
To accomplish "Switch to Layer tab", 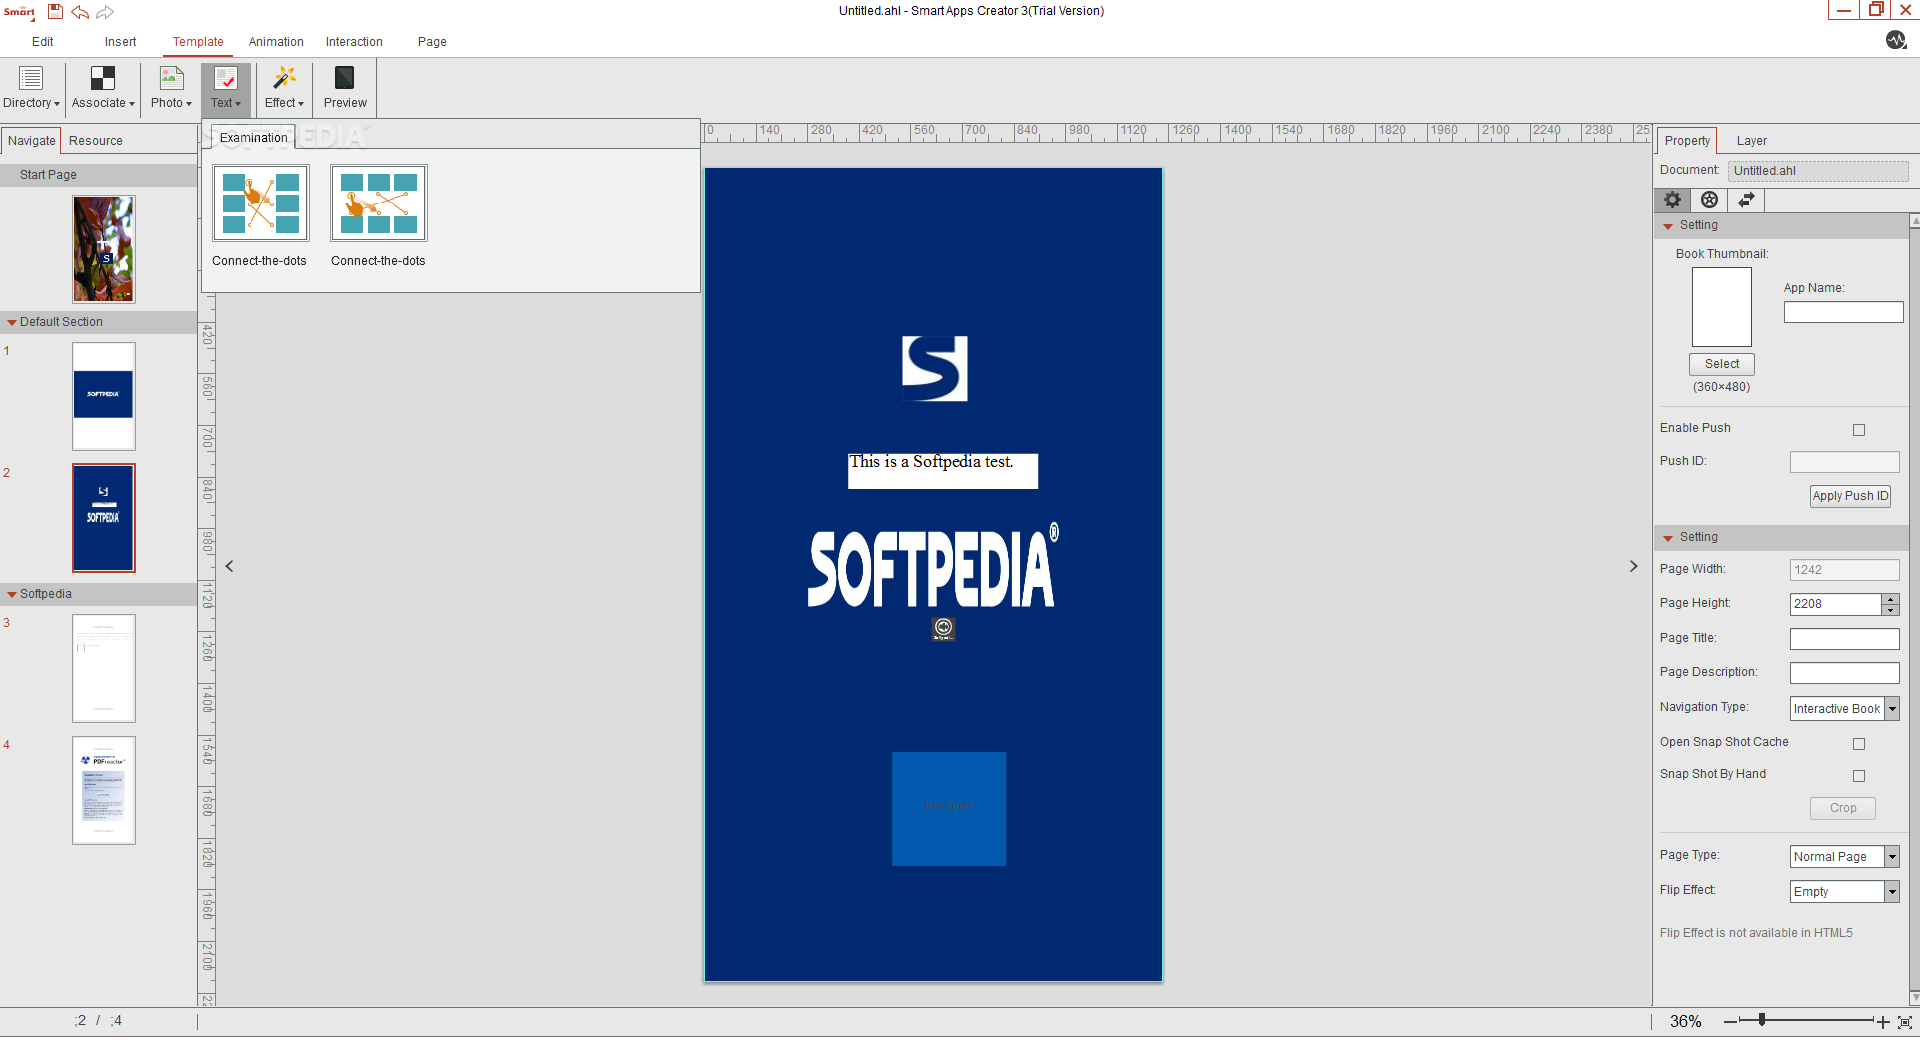I will 1752,141.
